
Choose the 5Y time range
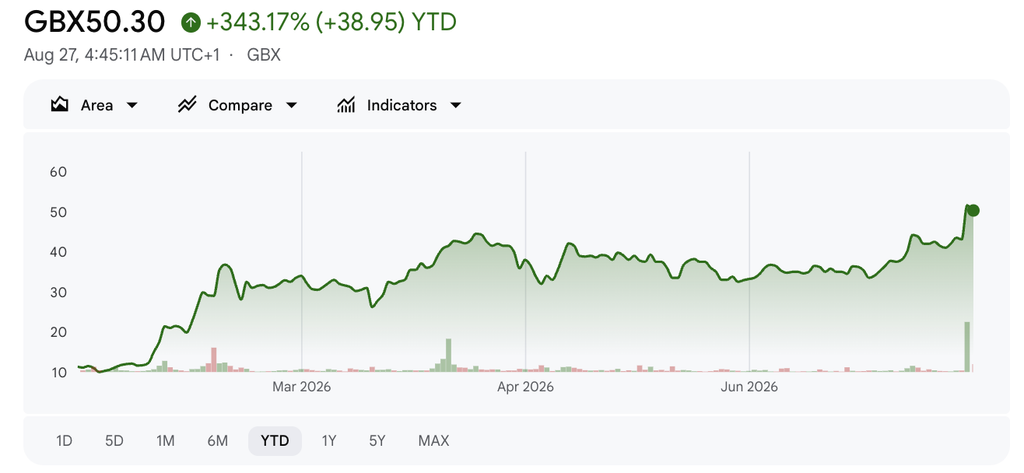click(x=377, y=441)
